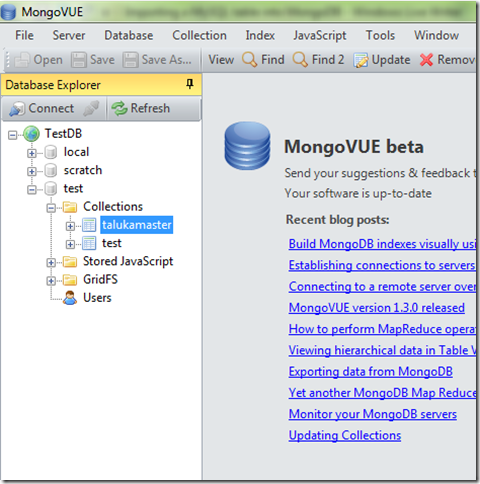The width and height of the screenshot is (480, 484).
Task: Click the Update pencil icon
Action: [x=361, y=60]
